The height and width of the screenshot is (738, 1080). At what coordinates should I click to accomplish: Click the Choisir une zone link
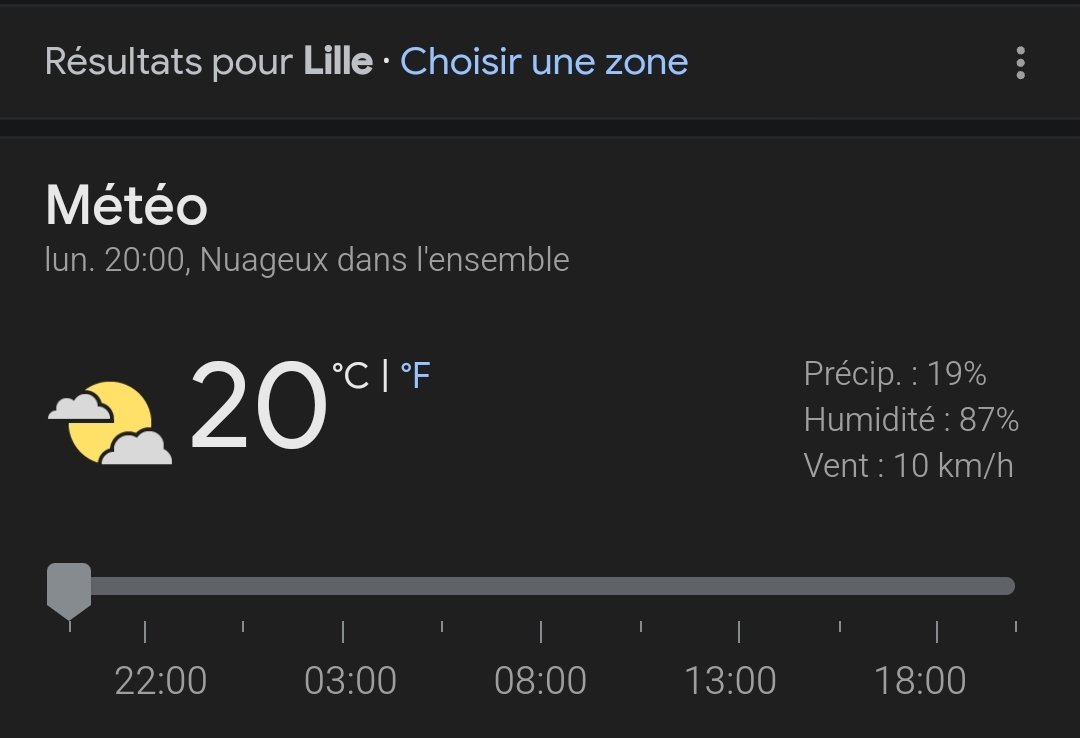pos(544,62)
